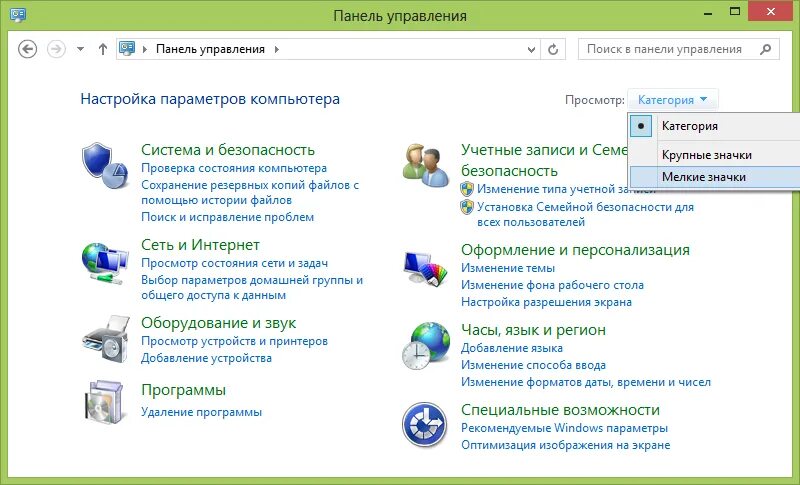The width and height of the screenshot is (800, 485).
Task: Click Рекомендуемые Windows параметры link
Action: [564, 428]
